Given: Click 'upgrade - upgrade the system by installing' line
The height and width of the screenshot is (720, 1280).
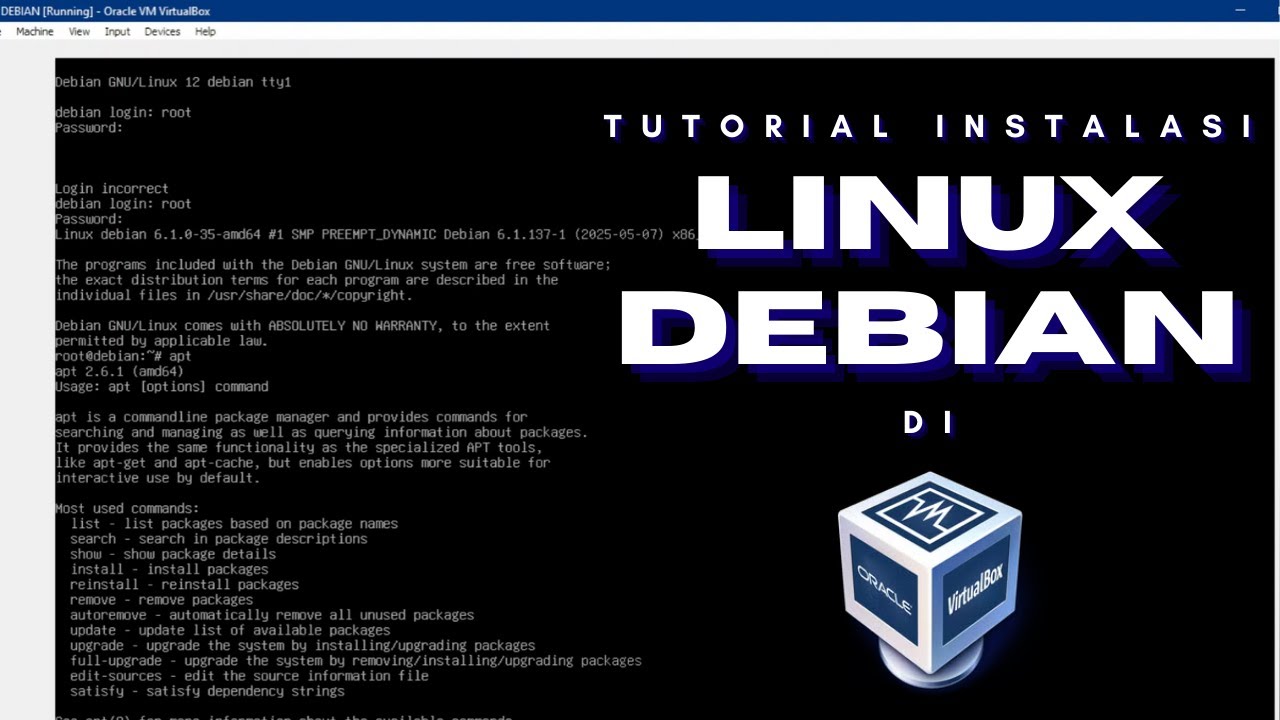Looking at the screenshot, I should point(302,645).
